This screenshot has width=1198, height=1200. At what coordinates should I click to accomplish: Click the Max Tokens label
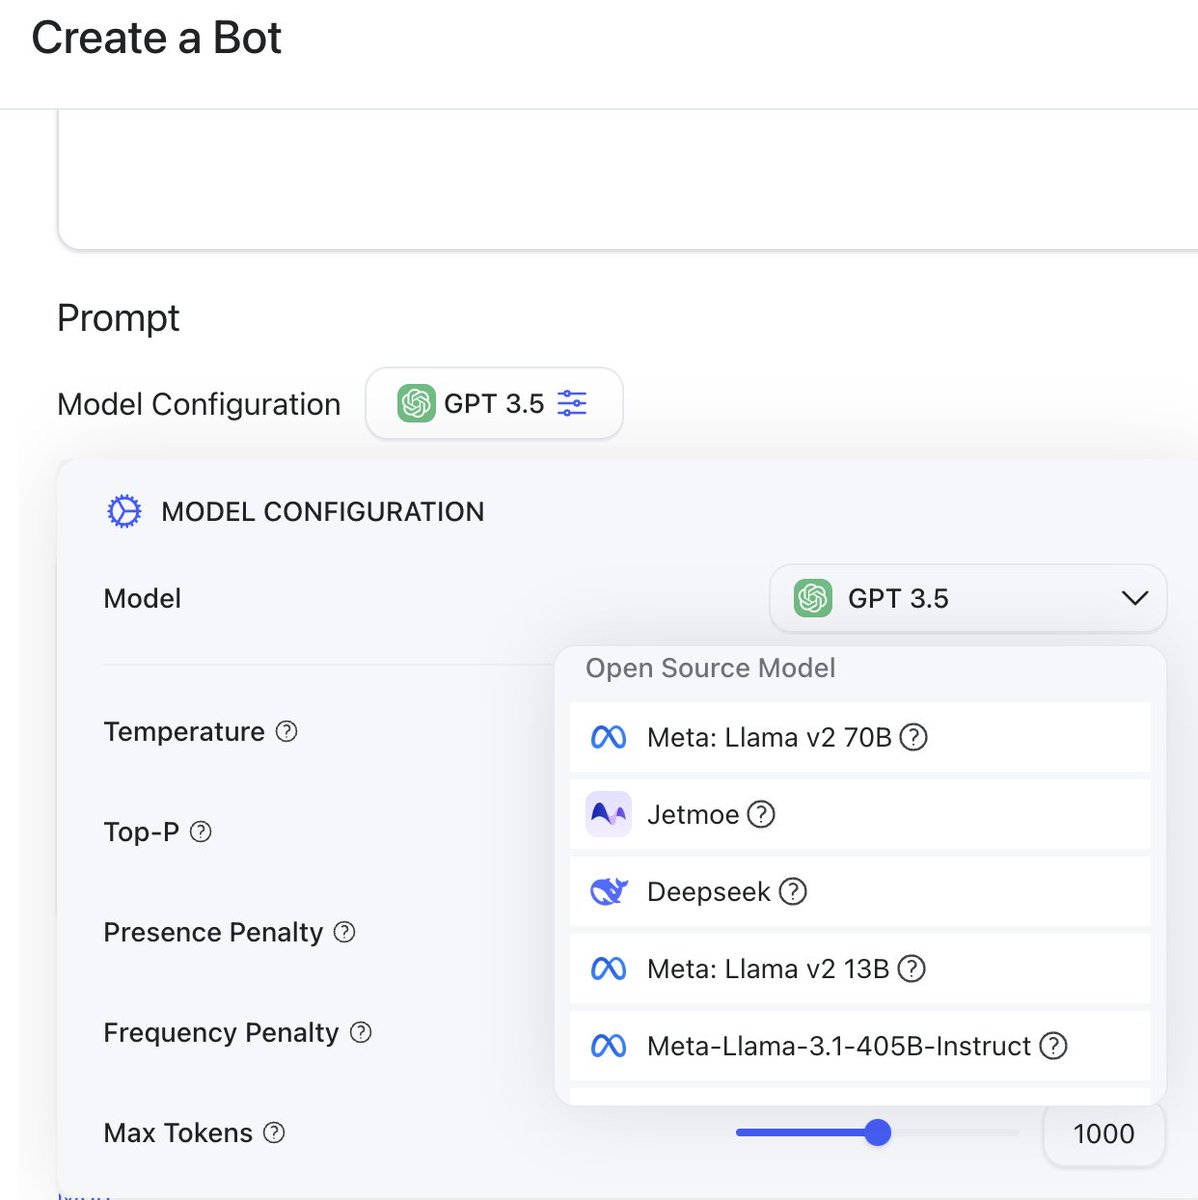pyautogui.click(x=178, y=1132)
